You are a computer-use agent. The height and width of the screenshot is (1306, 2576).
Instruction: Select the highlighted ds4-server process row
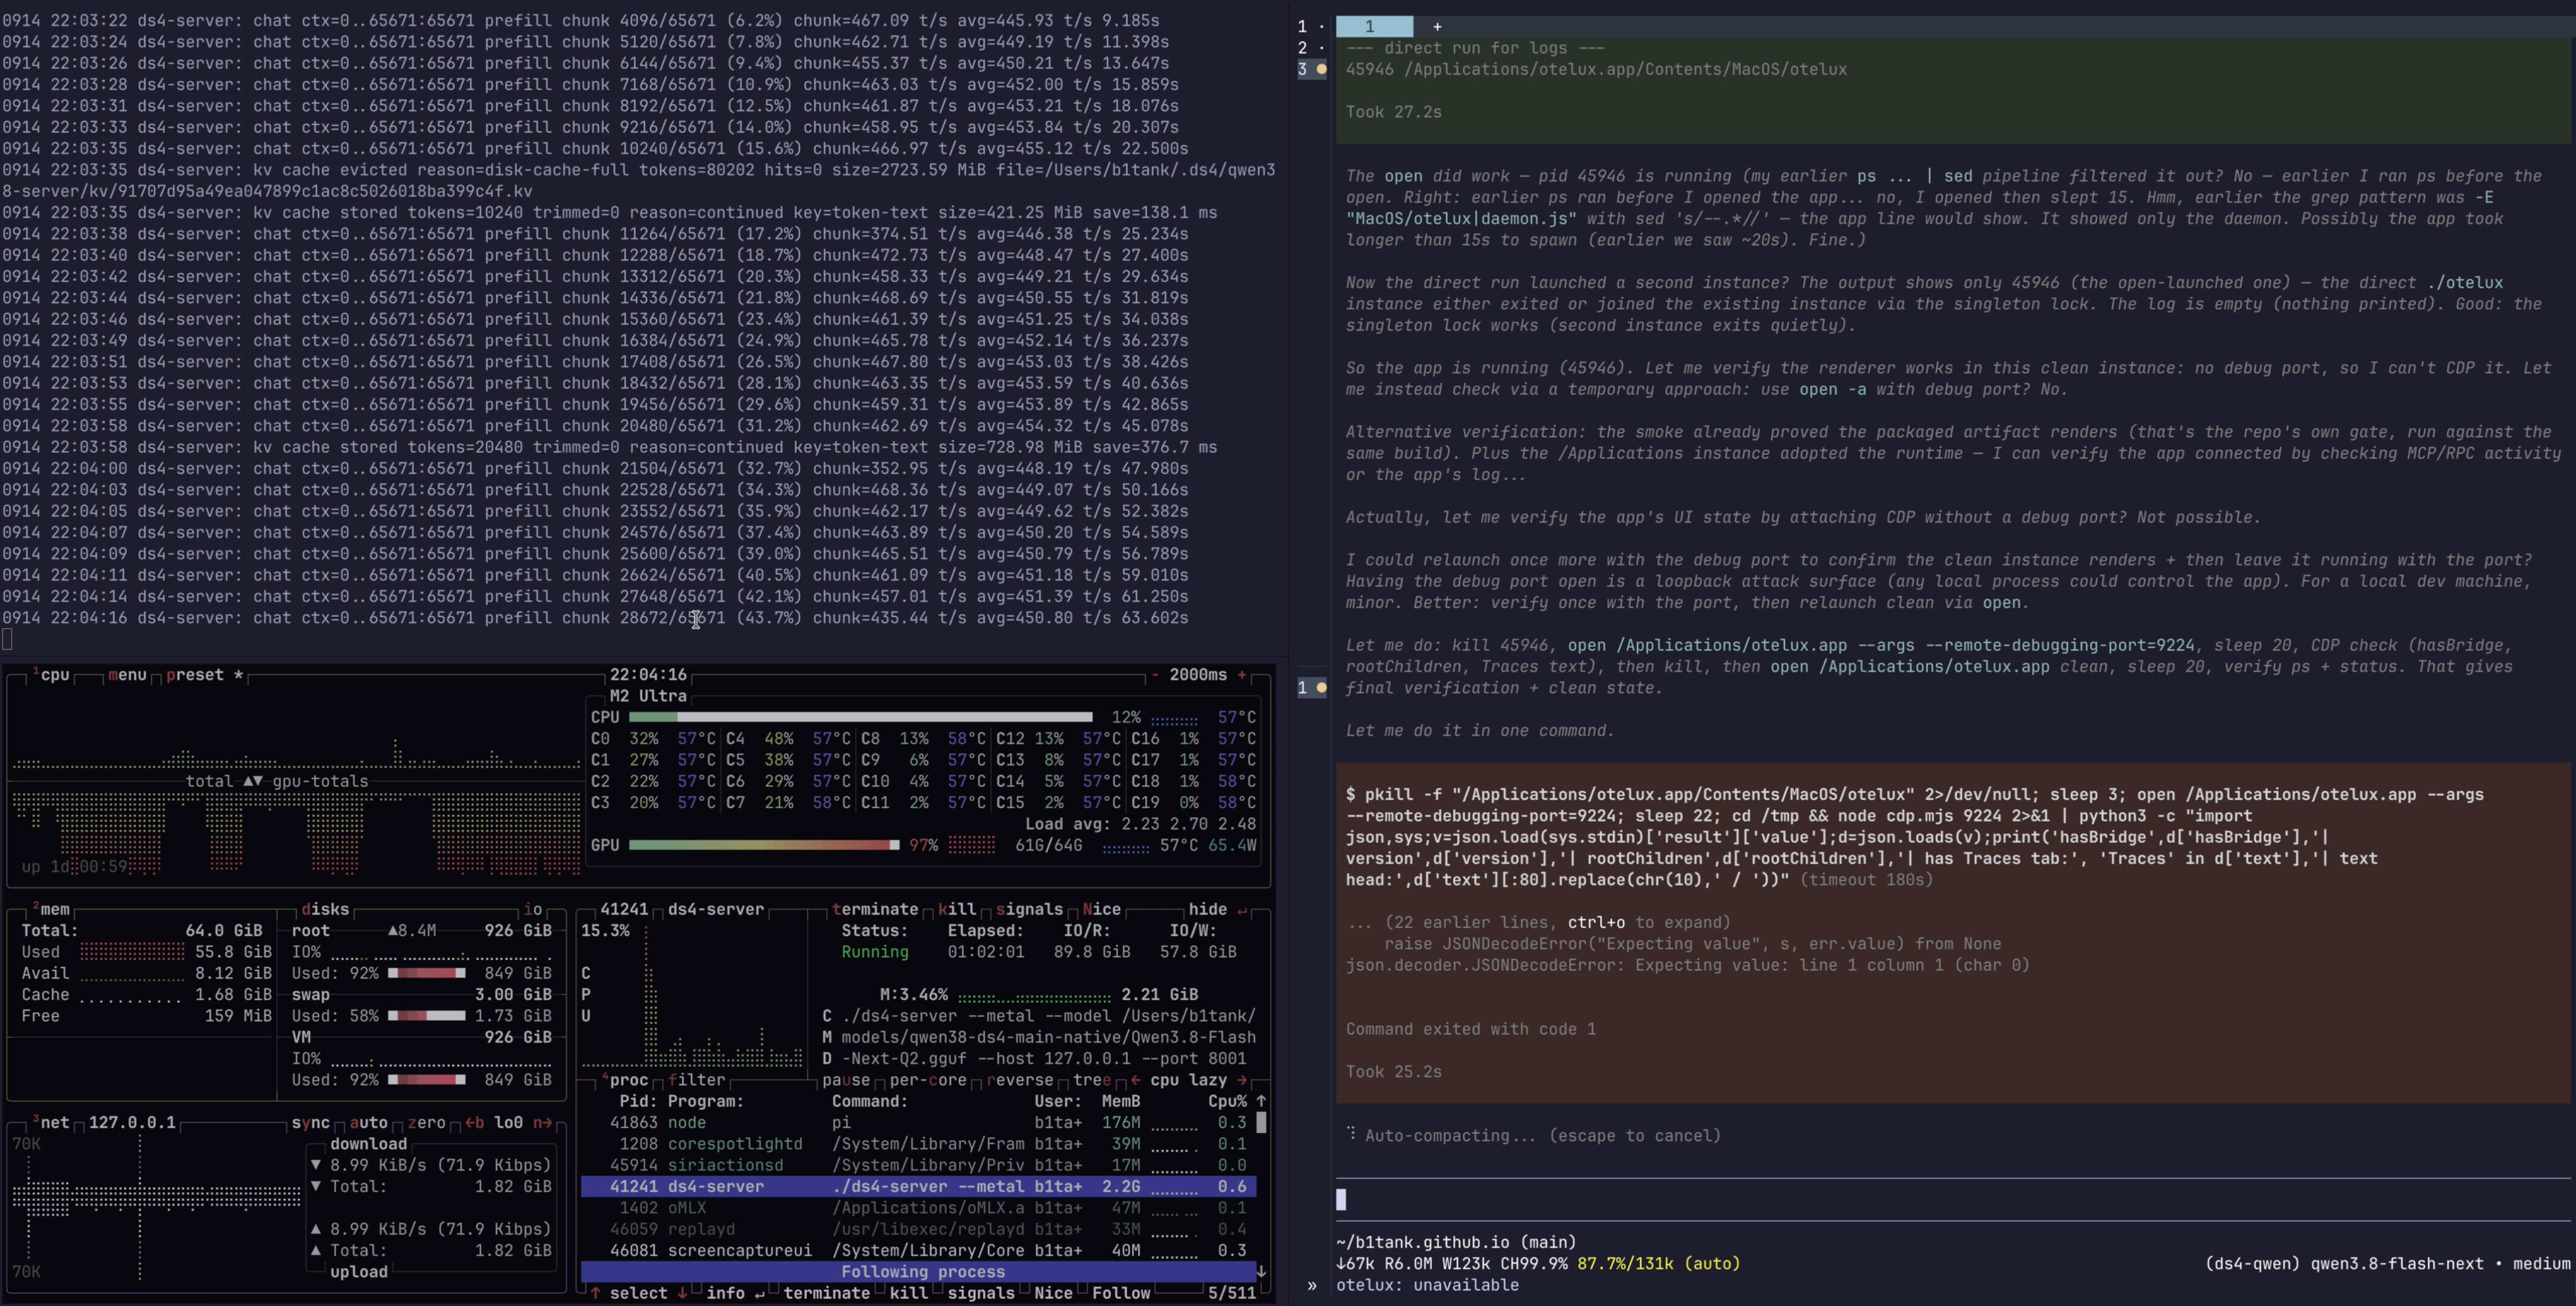(x=918, y=1186)
